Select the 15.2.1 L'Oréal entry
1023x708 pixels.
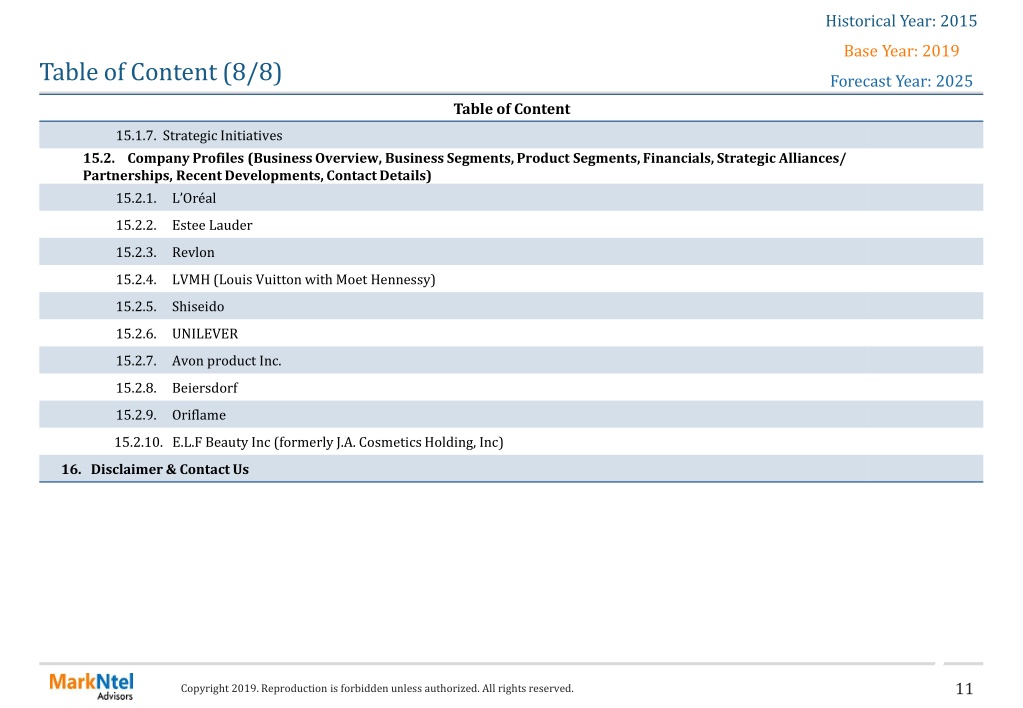coord(511,198)
